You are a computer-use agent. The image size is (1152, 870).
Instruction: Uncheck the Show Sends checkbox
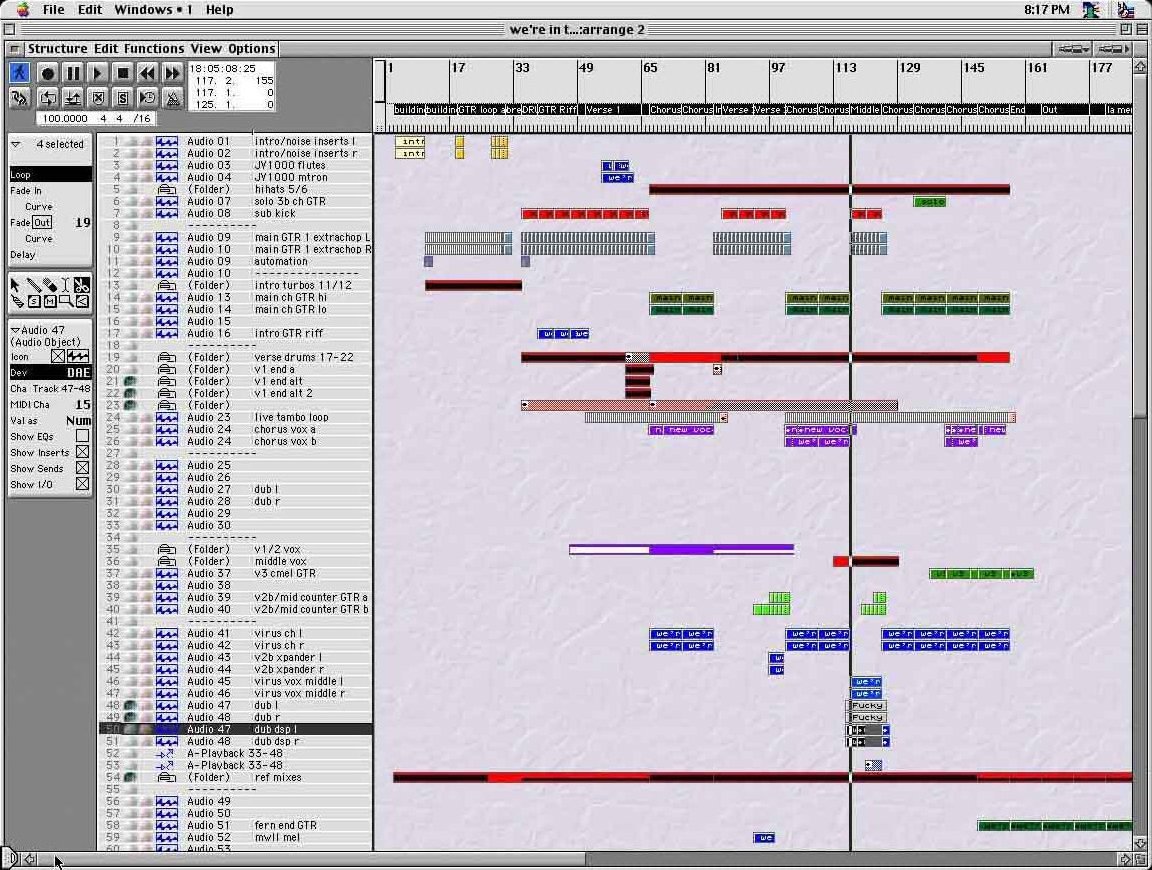pos(82,468)
